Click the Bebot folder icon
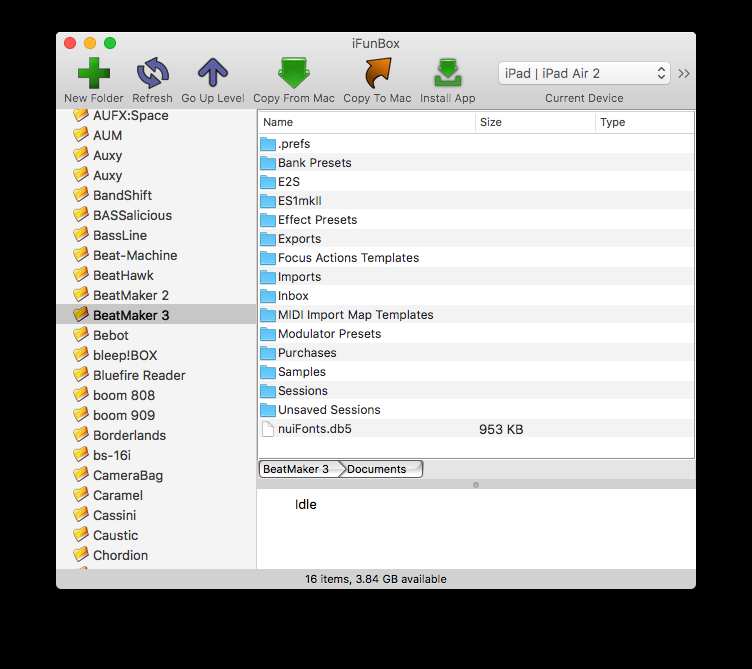The height and width of the screenshot is (669, 752). 81,335
